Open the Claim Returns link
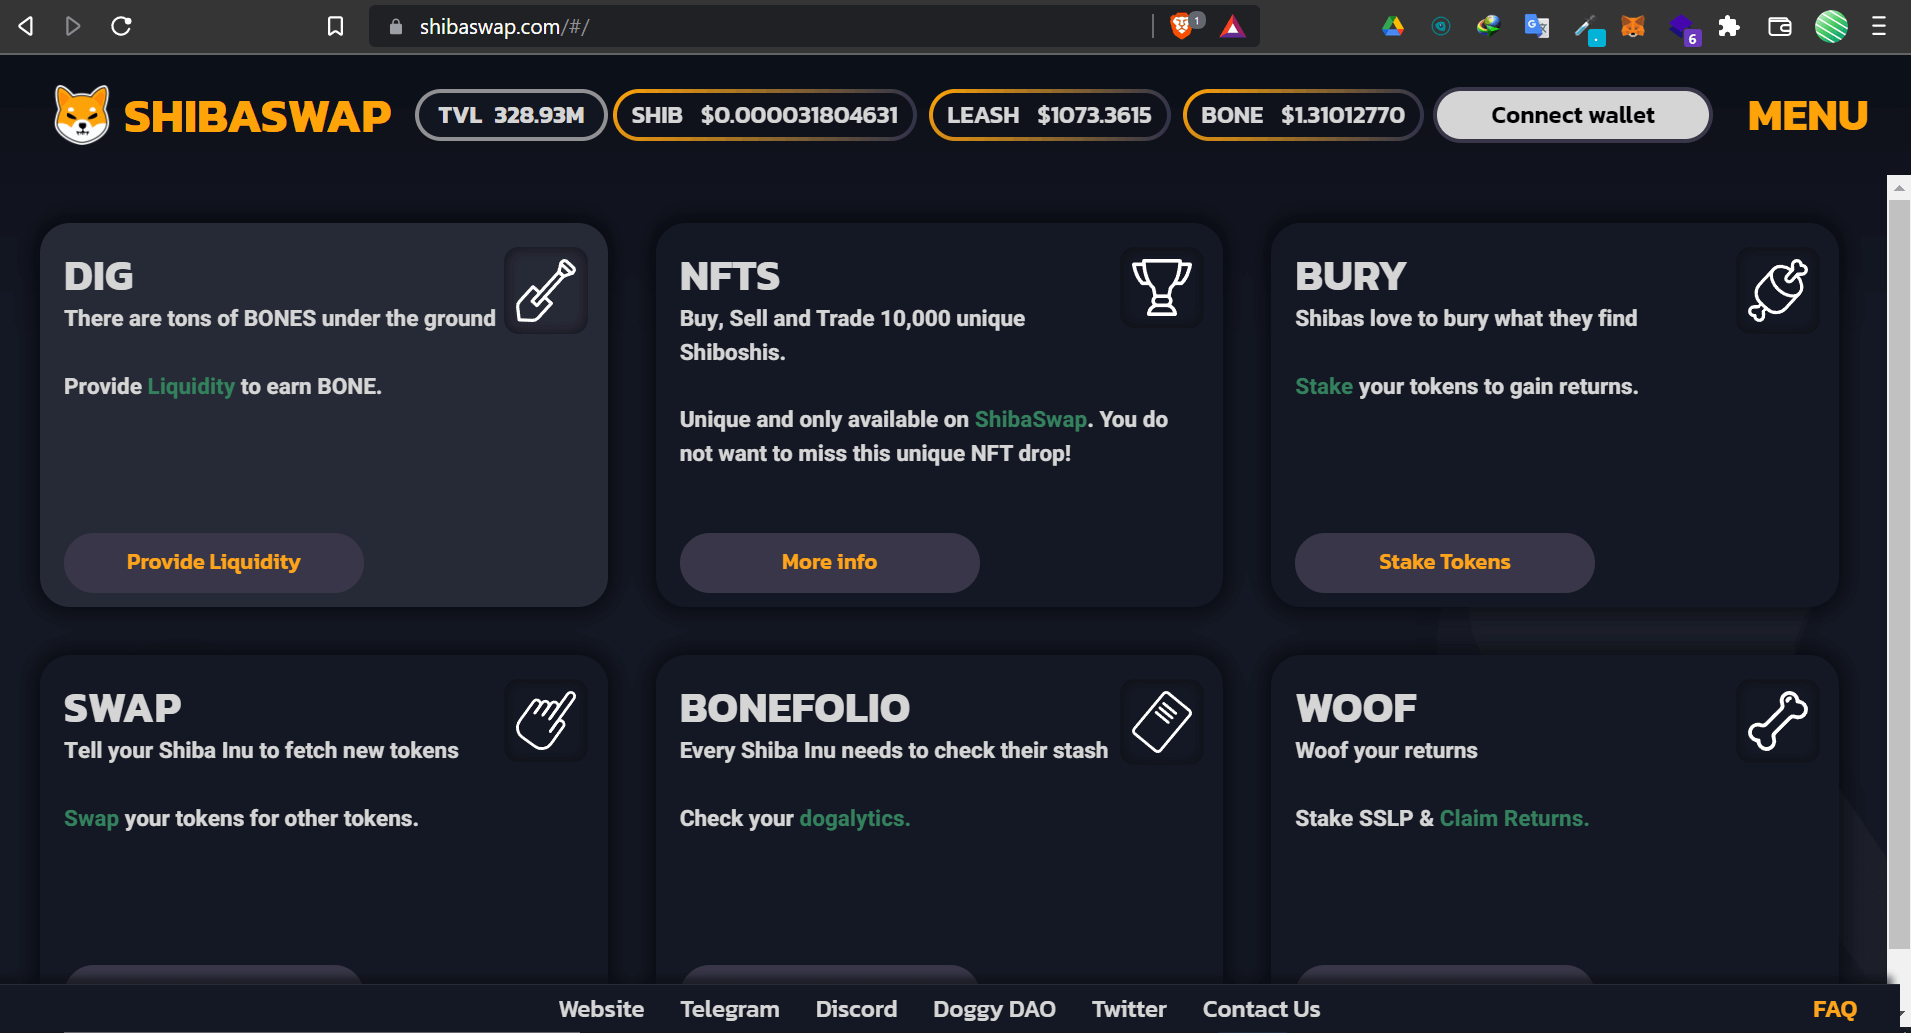This screenshot has width=1911, height=1033. pyautogui.click(x=1514, y=818)
